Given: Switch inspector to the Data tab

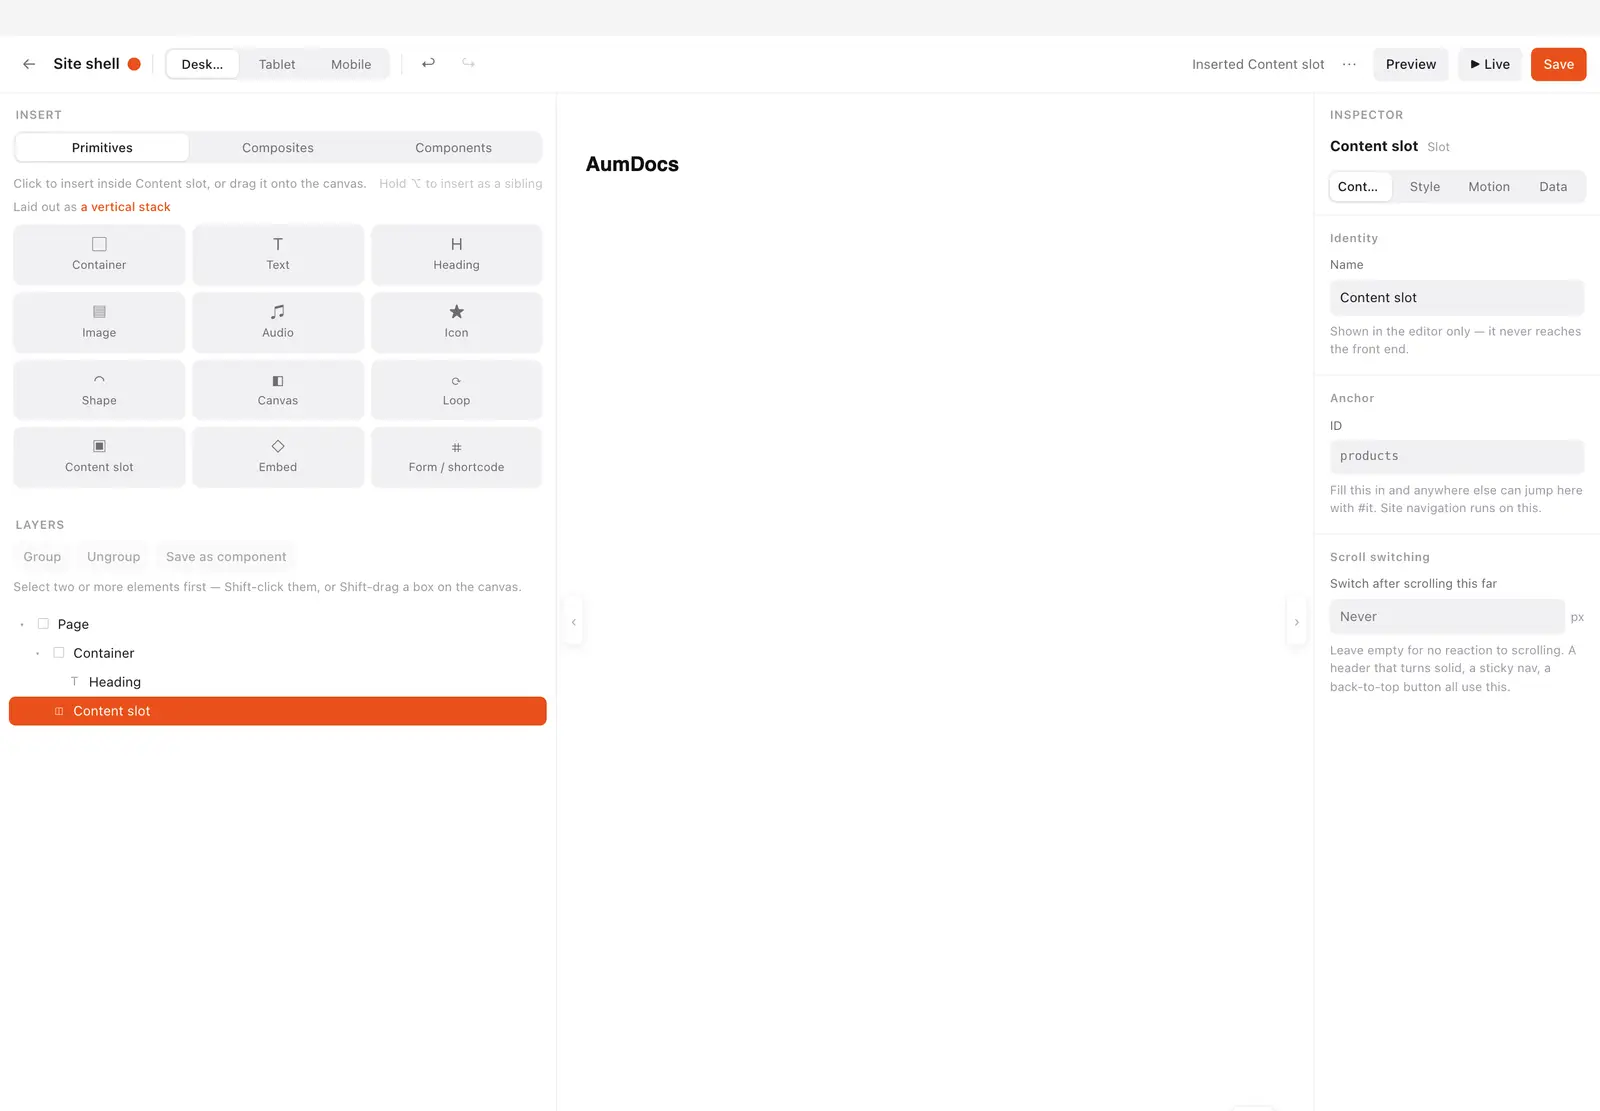Looking at the screenshot, I should pyautogui.click(x=1553, y=187).
